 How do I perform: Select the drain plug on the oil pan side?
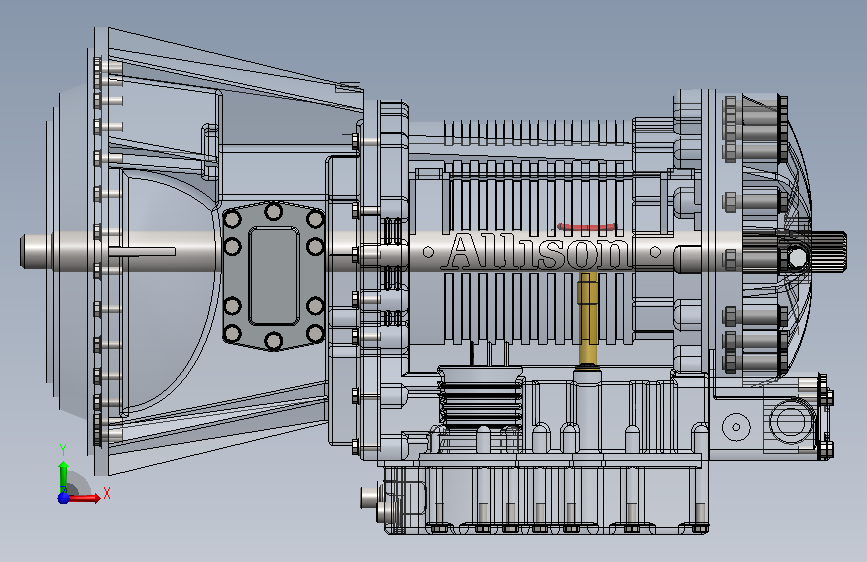[x=369, y=497]
